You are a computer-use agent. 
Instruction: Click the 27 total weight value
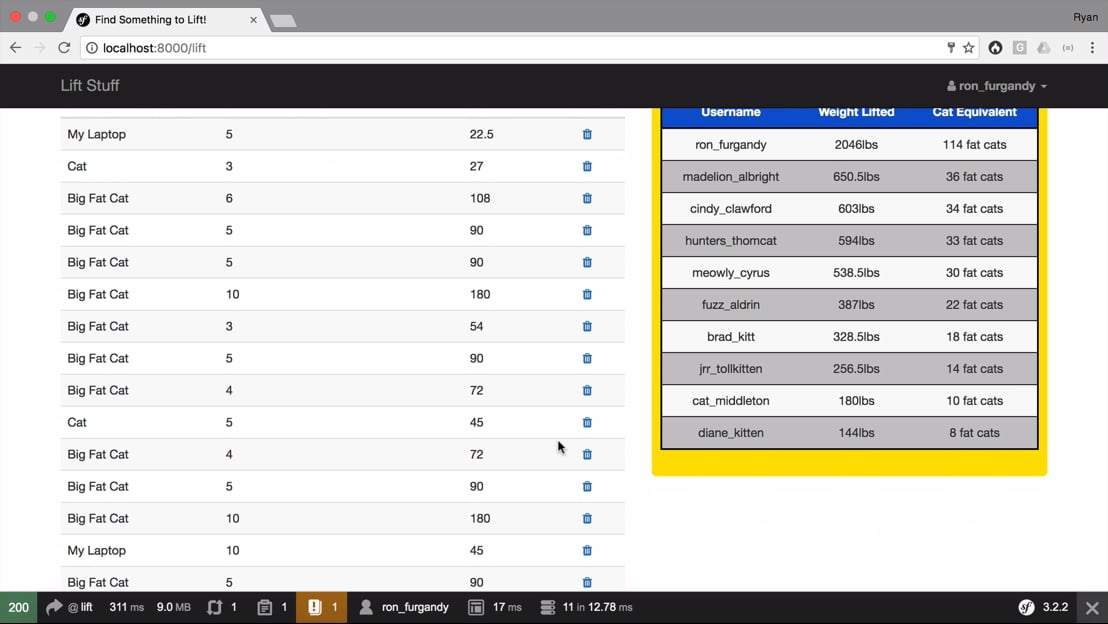coord(476,166)
